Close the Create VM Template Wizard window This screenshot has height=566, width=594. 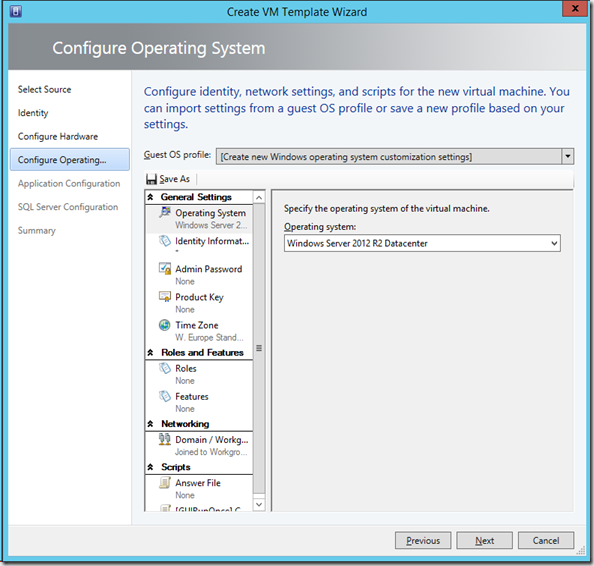pyautogui.click(x=575, y=8)
